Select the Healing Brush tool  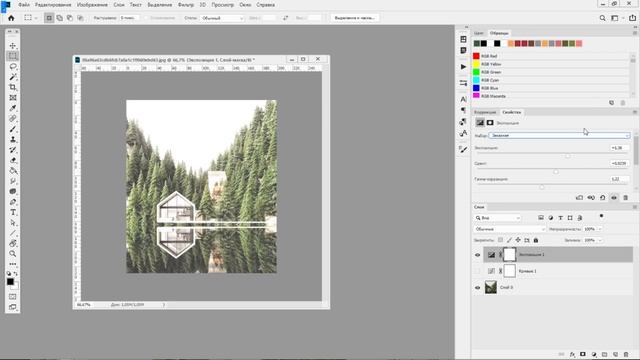click(x=13, y=118)
